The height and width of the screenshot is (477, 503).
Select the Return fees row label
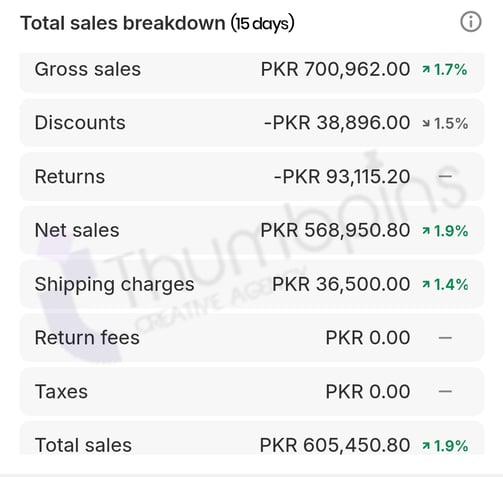click(87, 337)
